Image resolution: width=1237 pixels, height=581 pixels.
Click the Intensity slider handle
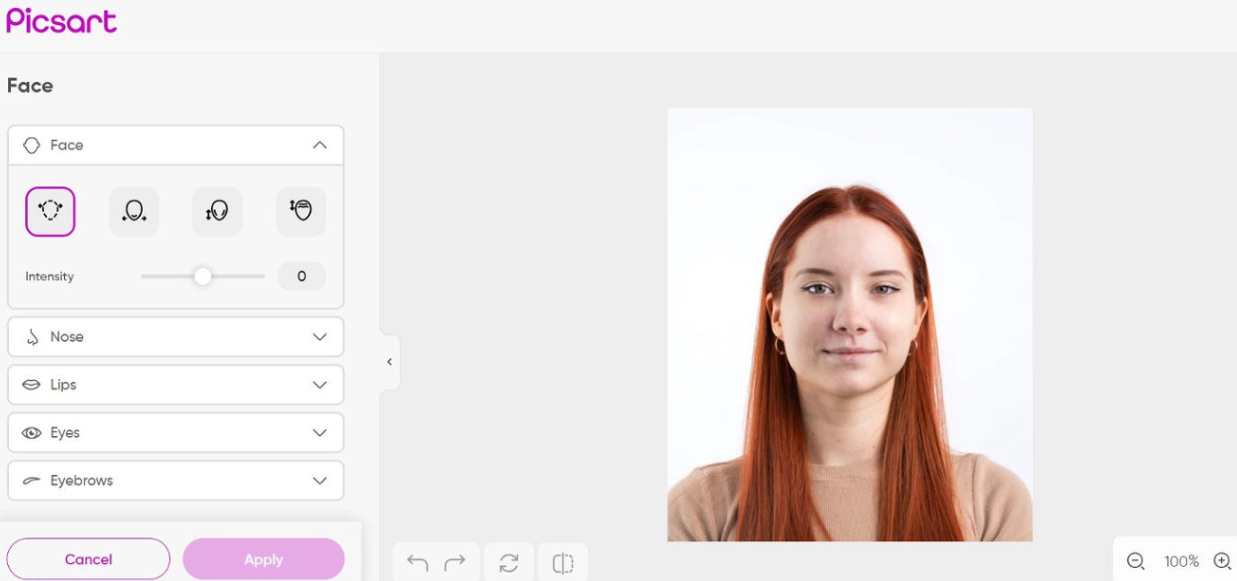(x=203, y=276)
